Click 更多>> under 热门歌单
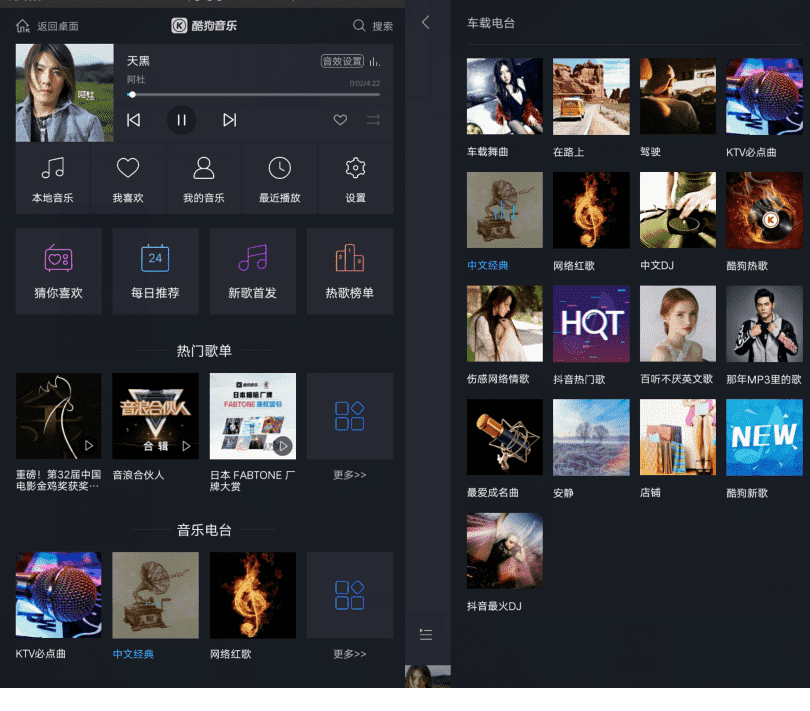 pyautogui.click(x=350, y=474)
